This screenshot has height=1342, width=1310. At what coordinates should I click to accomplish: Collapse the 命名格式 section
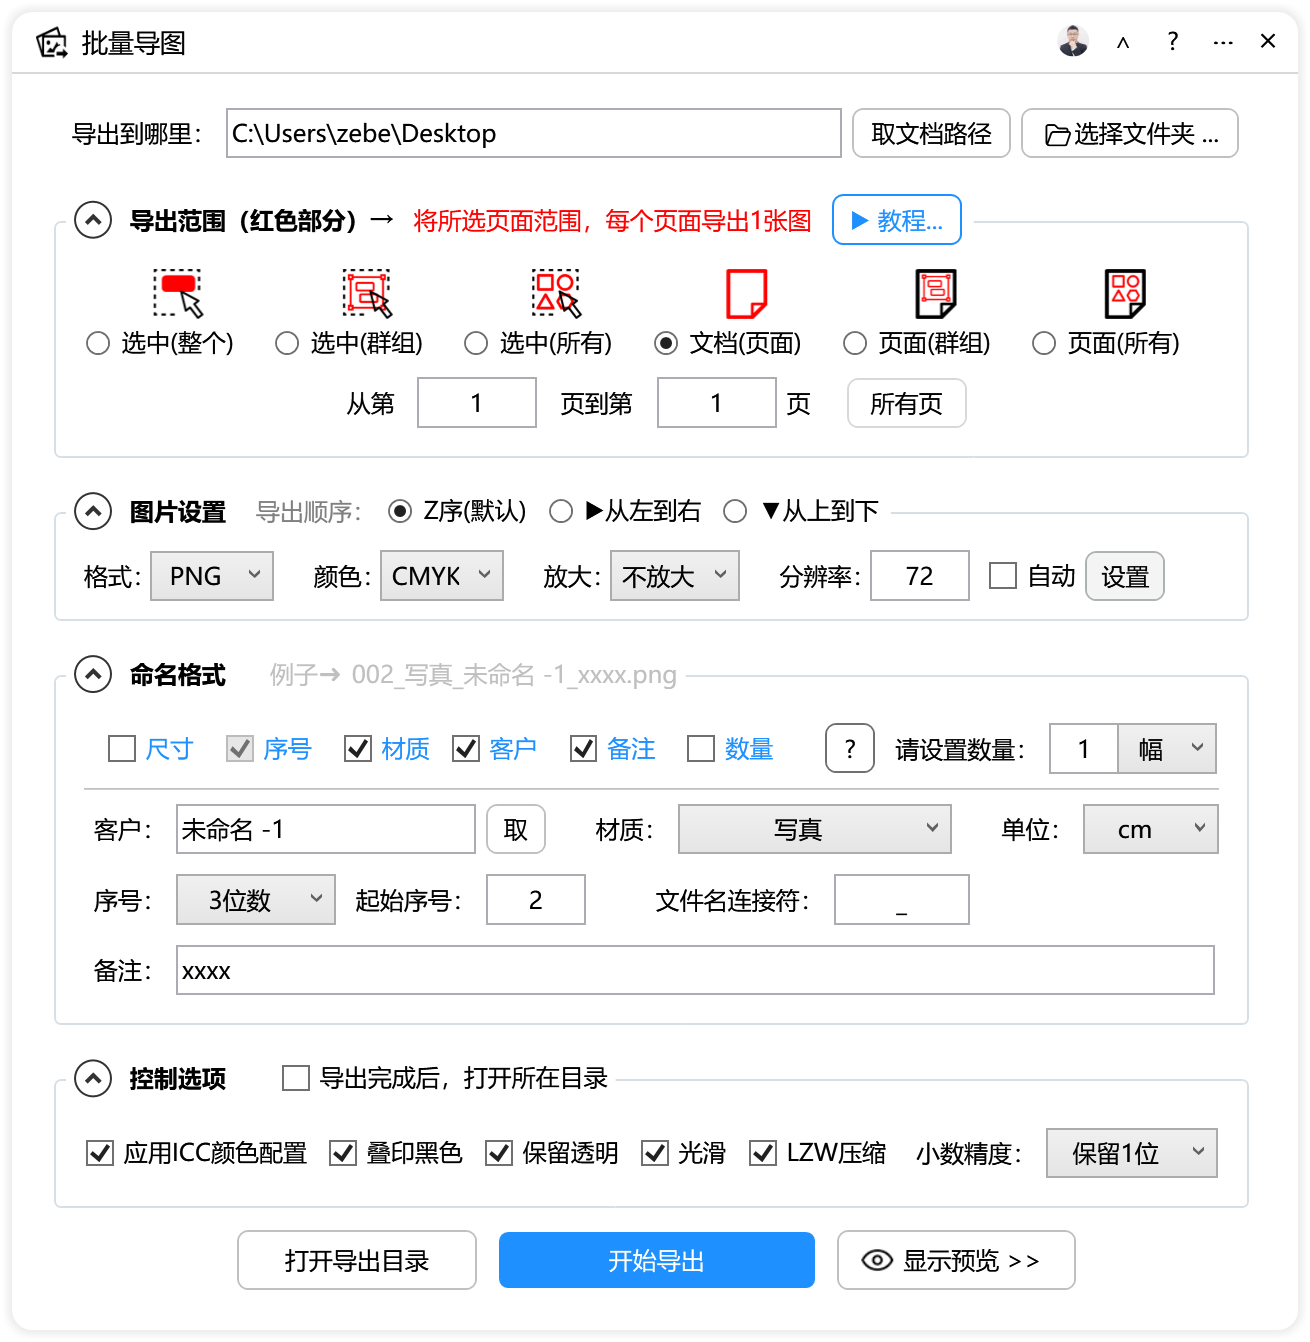click(x=93, y=675)
